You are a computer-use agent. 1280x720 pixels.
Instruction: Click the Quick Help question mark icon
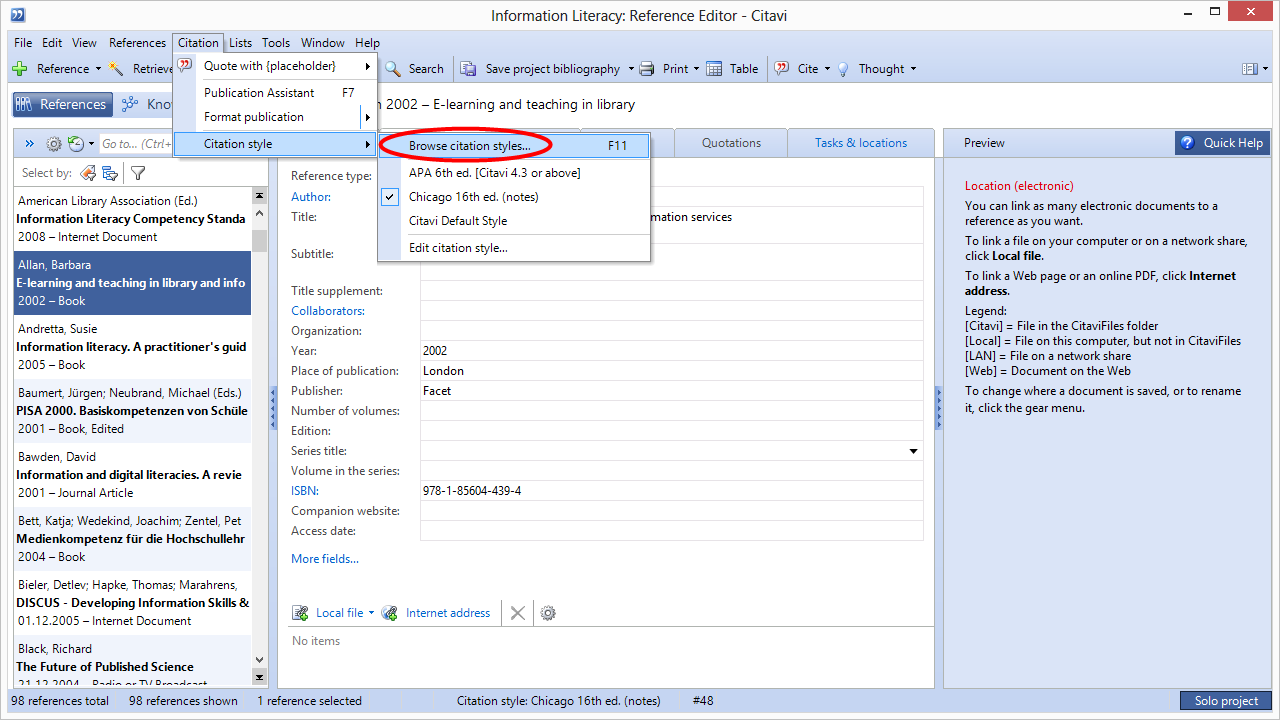[x=1187, y=143]
